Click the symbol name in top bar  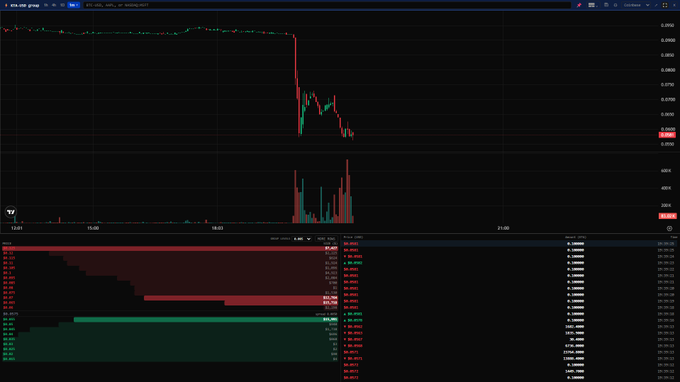25,5
